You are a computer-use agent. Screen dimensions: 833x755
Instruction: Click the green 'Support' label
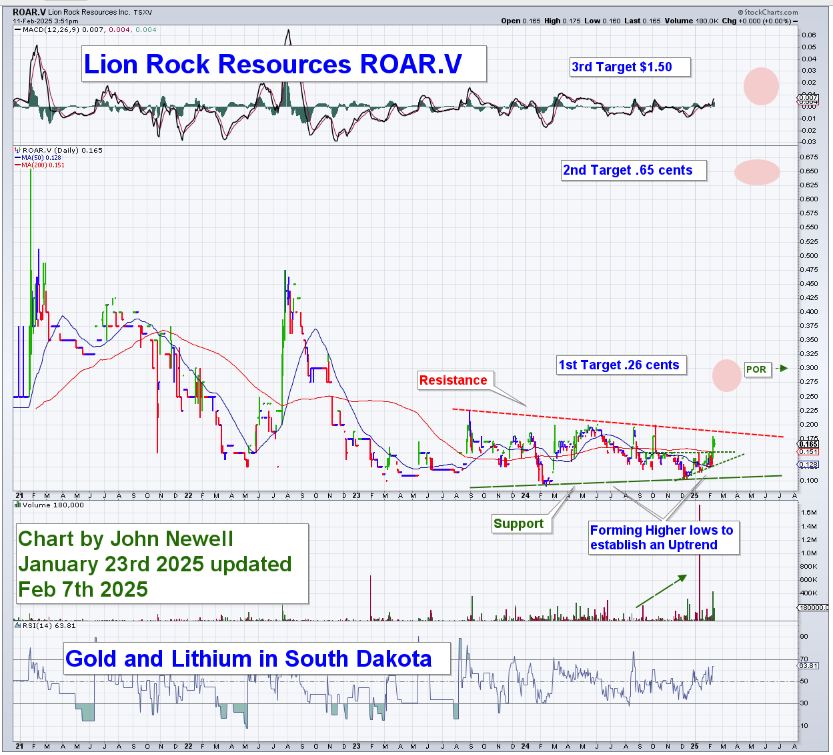tap(521, 524)
